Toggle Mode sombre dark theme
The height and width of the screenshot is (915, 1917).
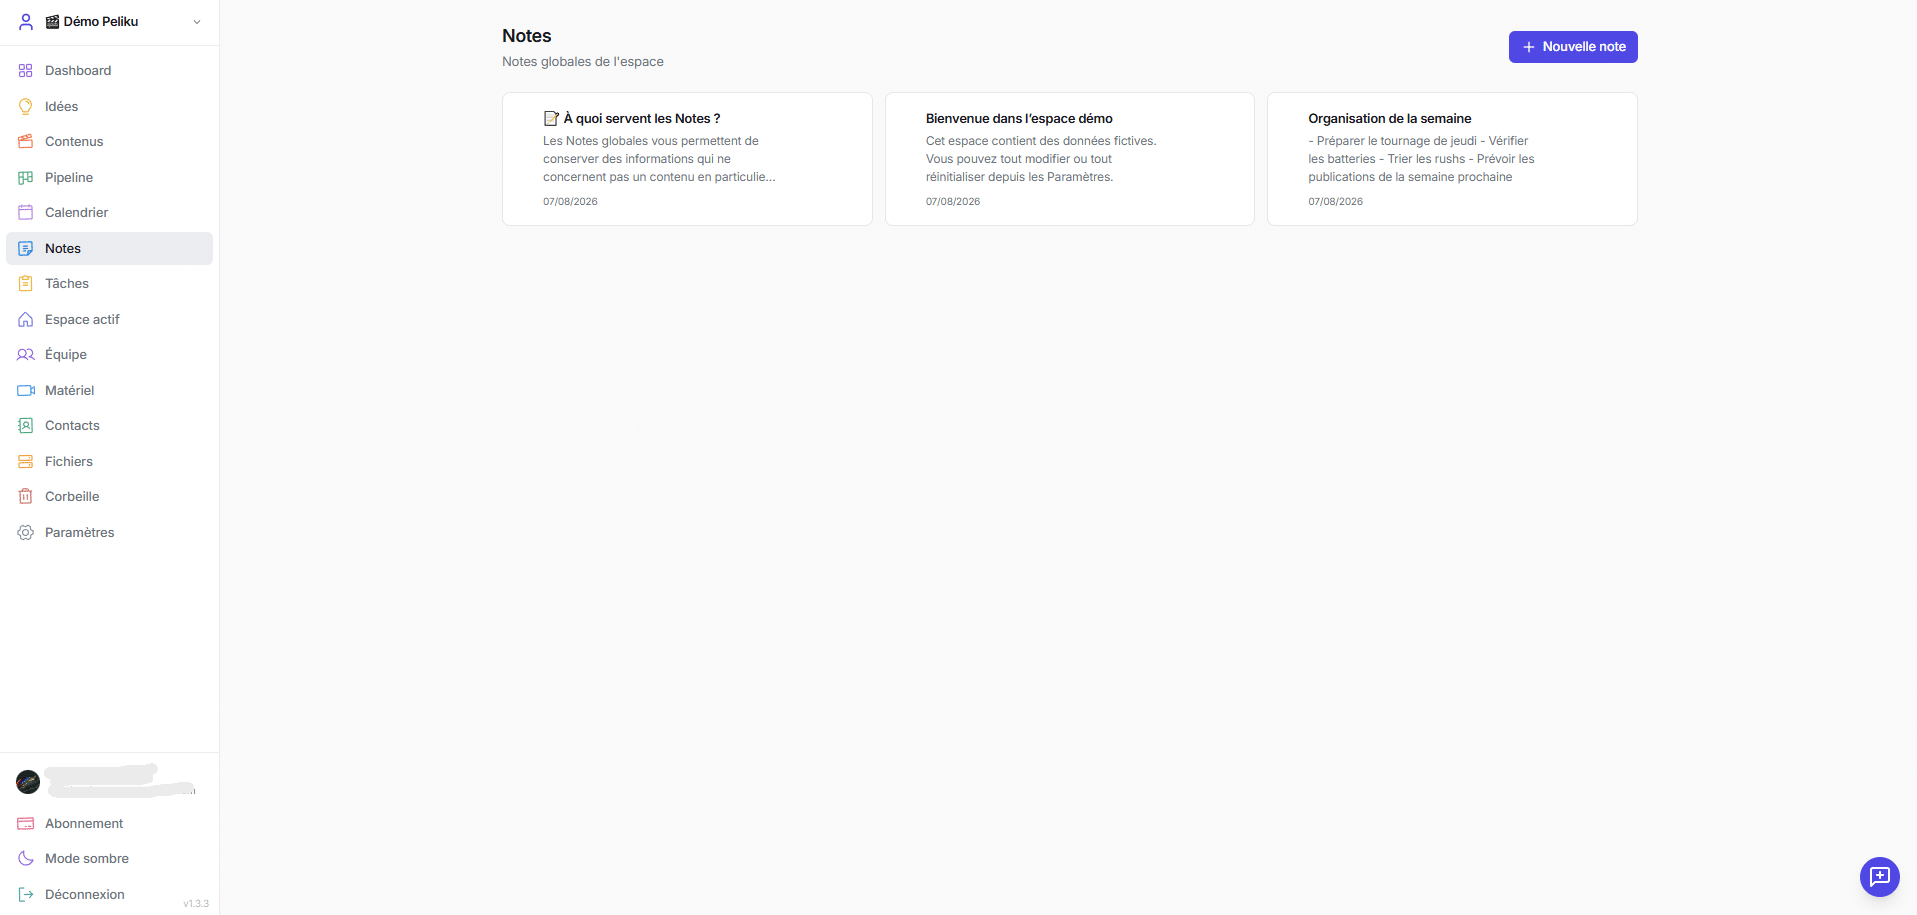tap(109, 859)
